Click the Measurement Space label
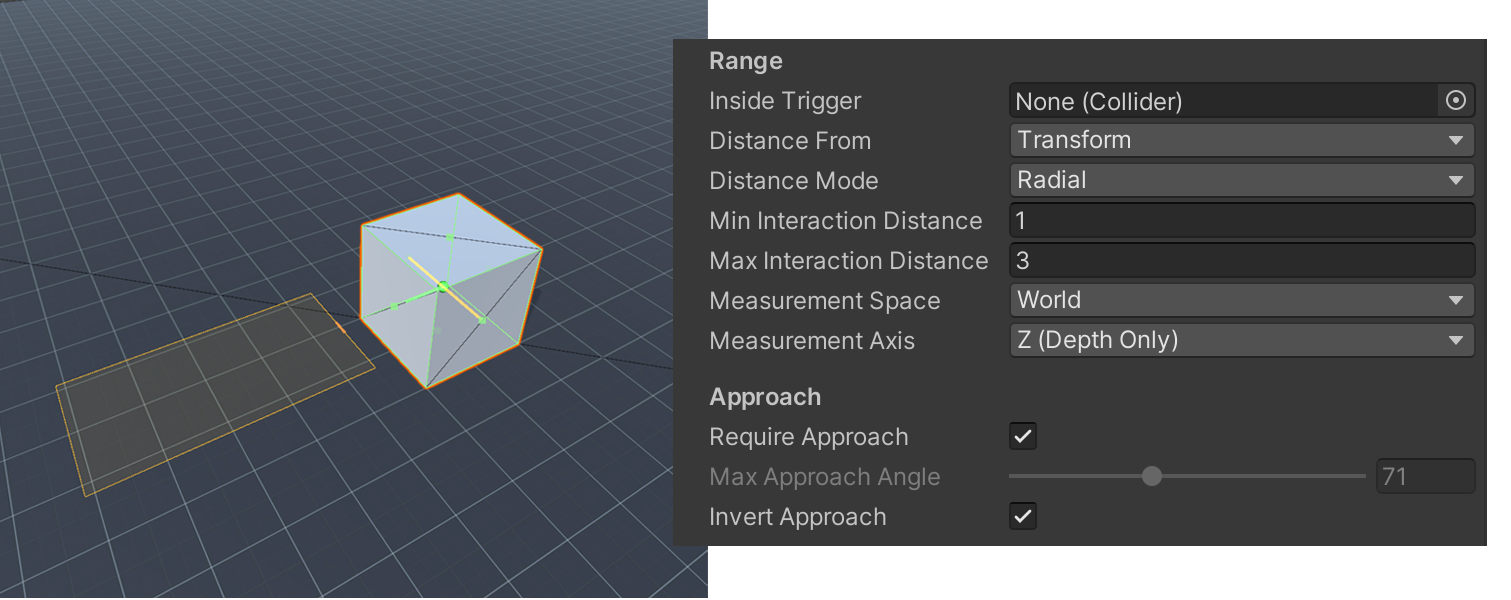This screenshot has width=1511, height=600. click(x=825, y=301)
